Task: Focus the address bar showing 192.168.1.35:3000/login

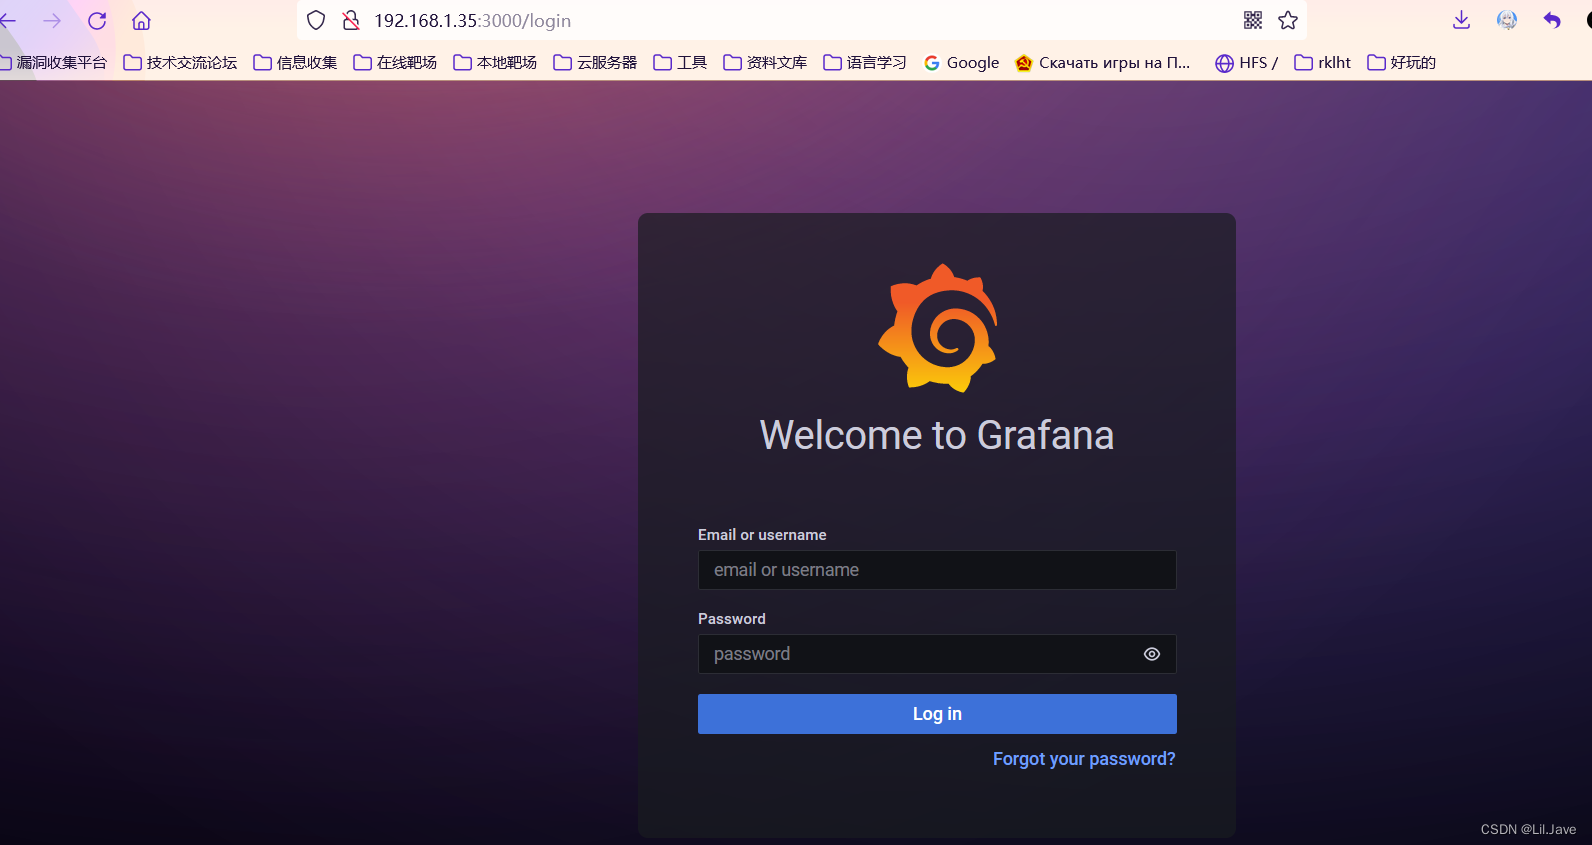Action: [800, 20]
